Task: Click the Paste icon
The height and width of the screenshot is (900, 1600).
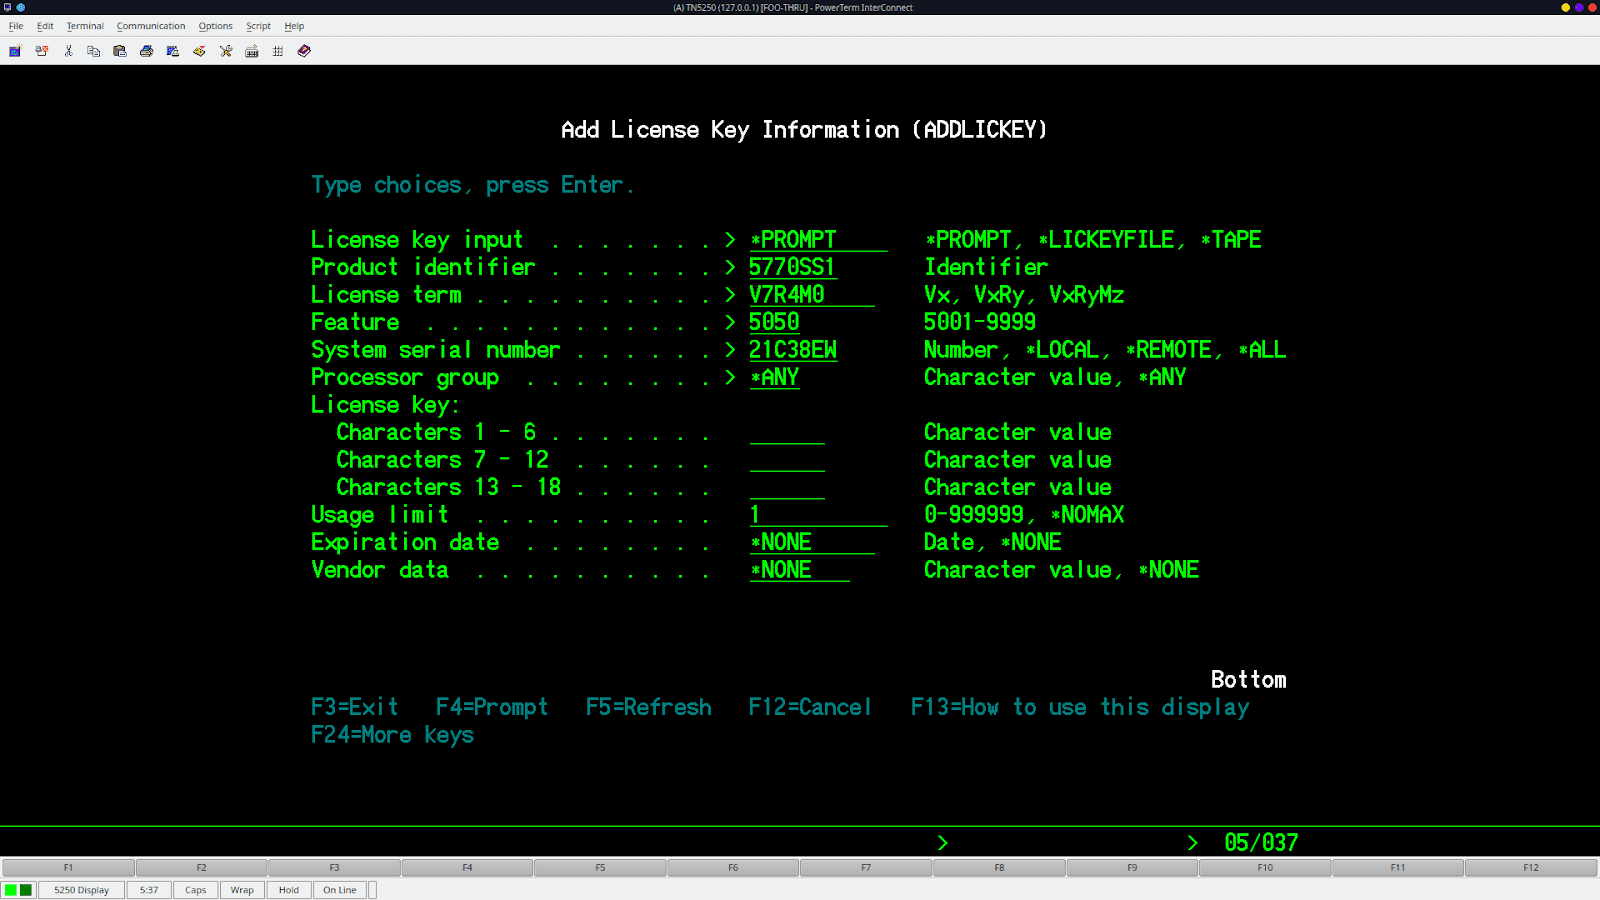Action: [119, 51]
